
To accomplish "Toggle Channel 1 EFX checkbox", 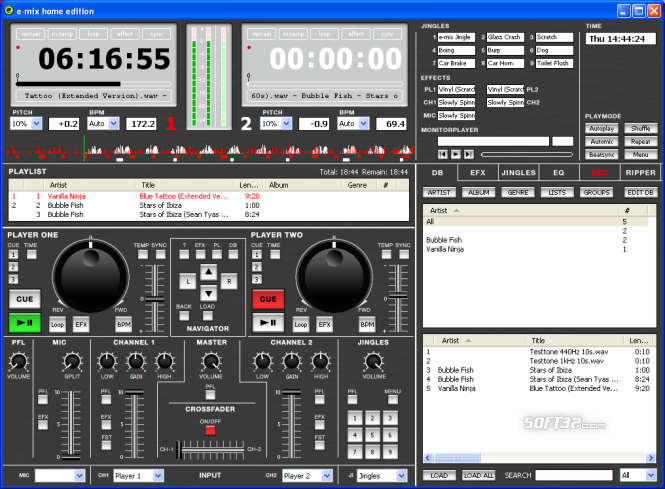I will (106, 425).
